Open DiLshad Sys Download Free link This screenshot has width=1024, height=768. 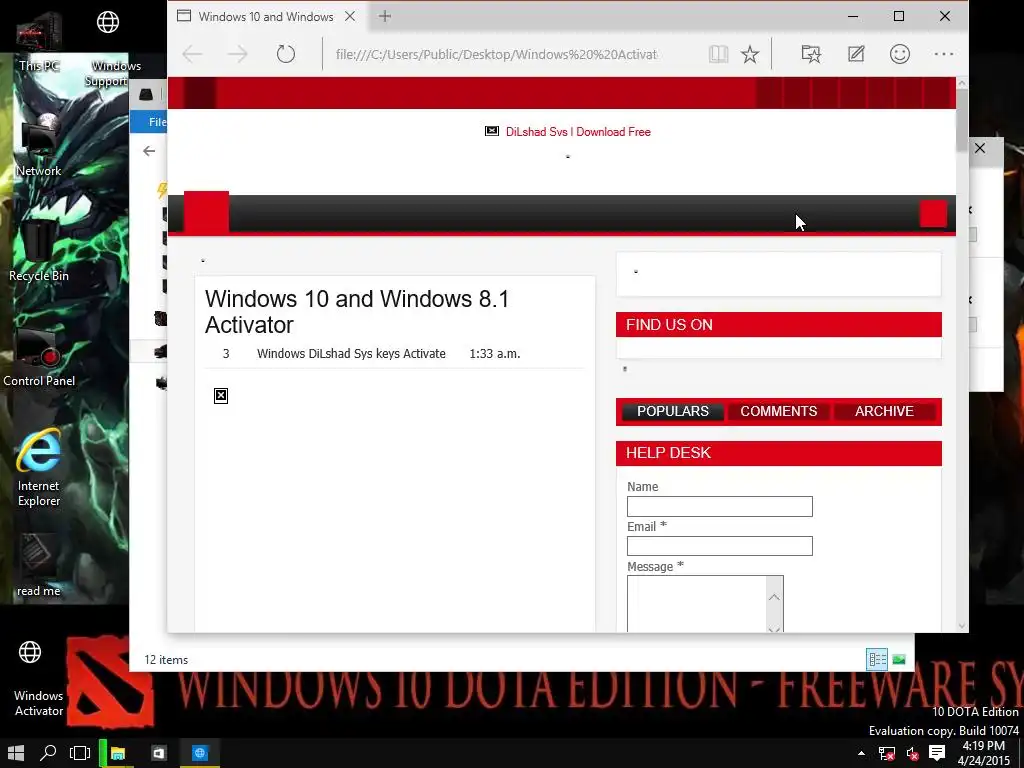point(578,132)
